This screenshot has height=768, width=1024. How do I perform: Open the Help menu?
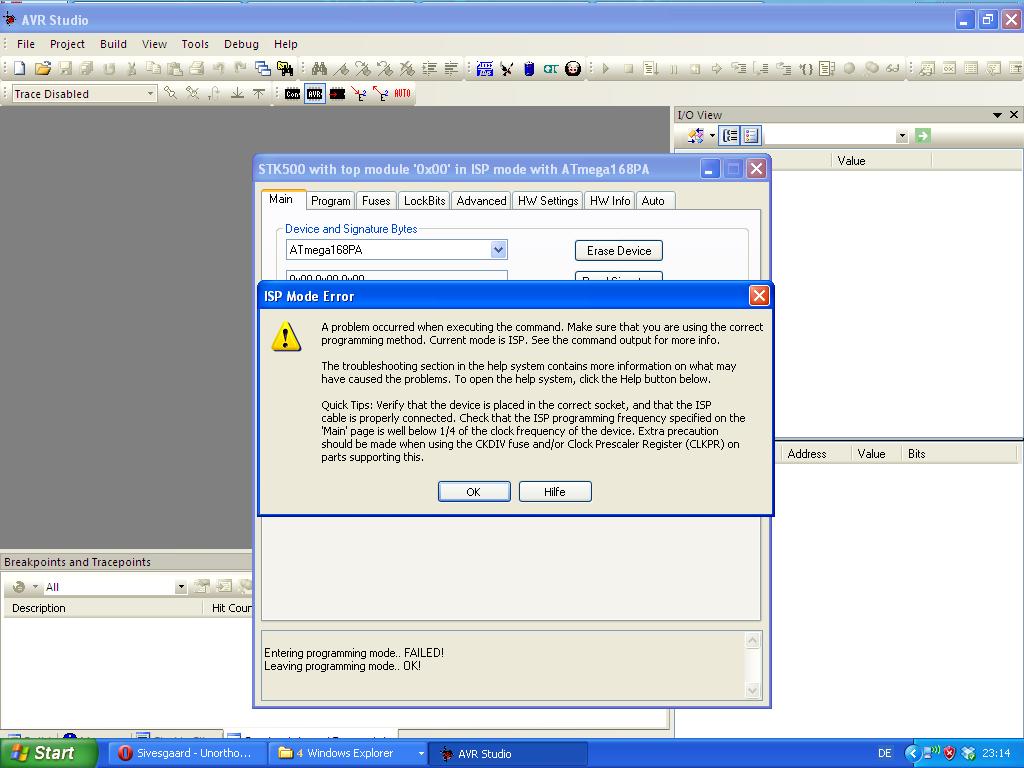coord(285,44)
